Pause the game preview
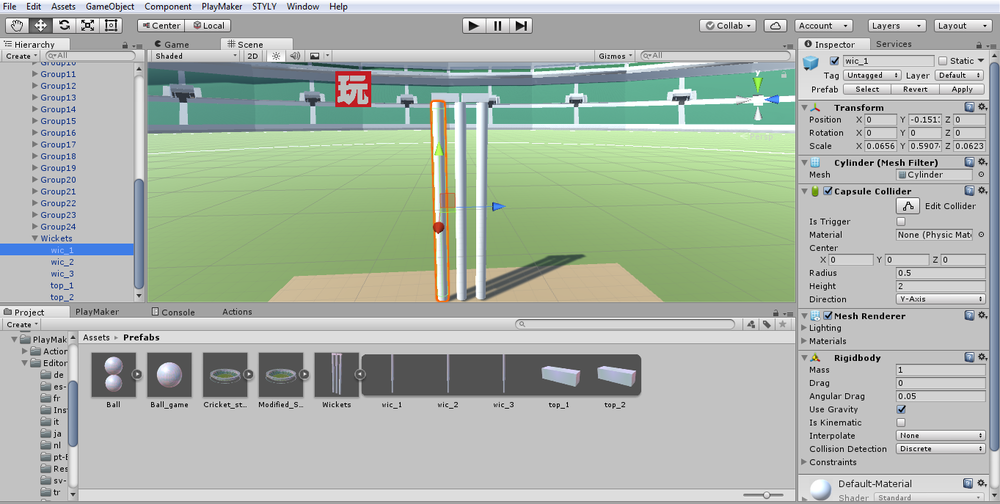 (x=497, y=26)
